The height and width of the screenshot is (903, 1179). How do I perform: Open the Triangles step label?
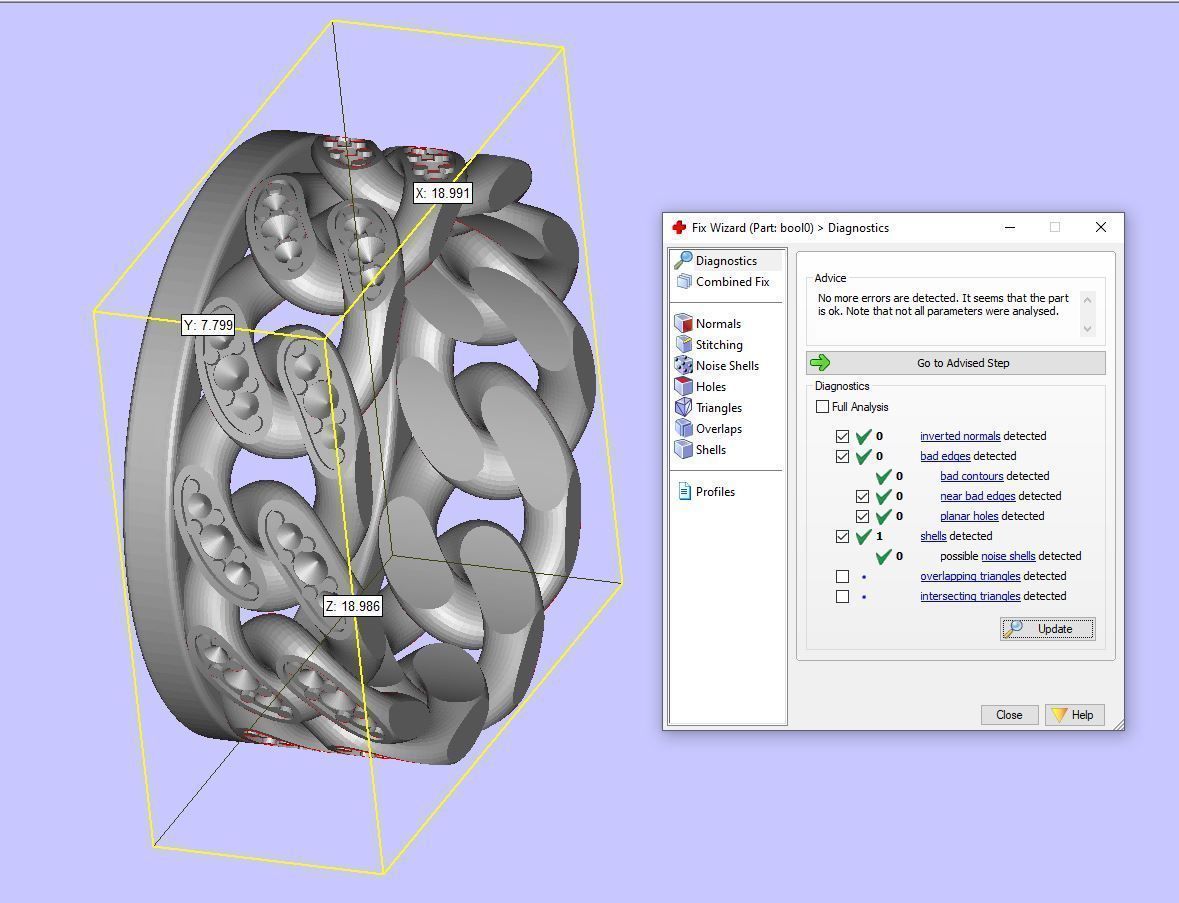click(719, 408)
